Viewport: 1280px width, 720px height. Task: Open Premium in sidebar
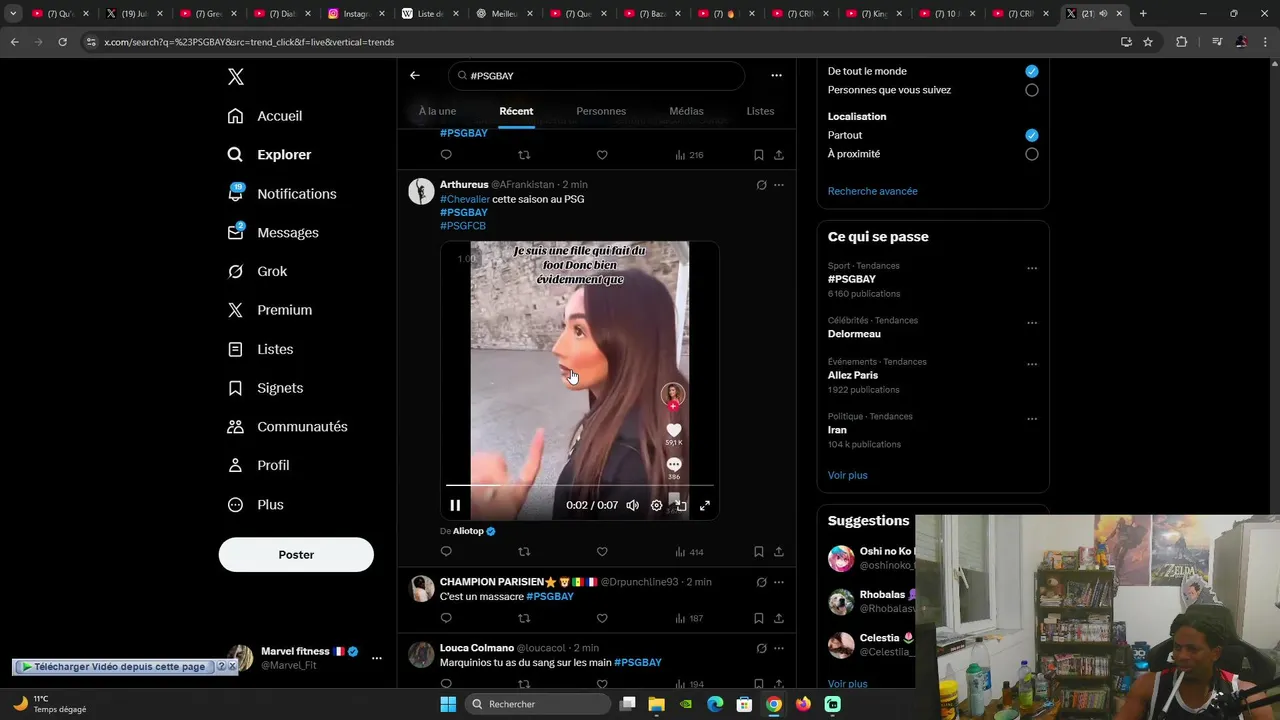[x=271, y=310]
